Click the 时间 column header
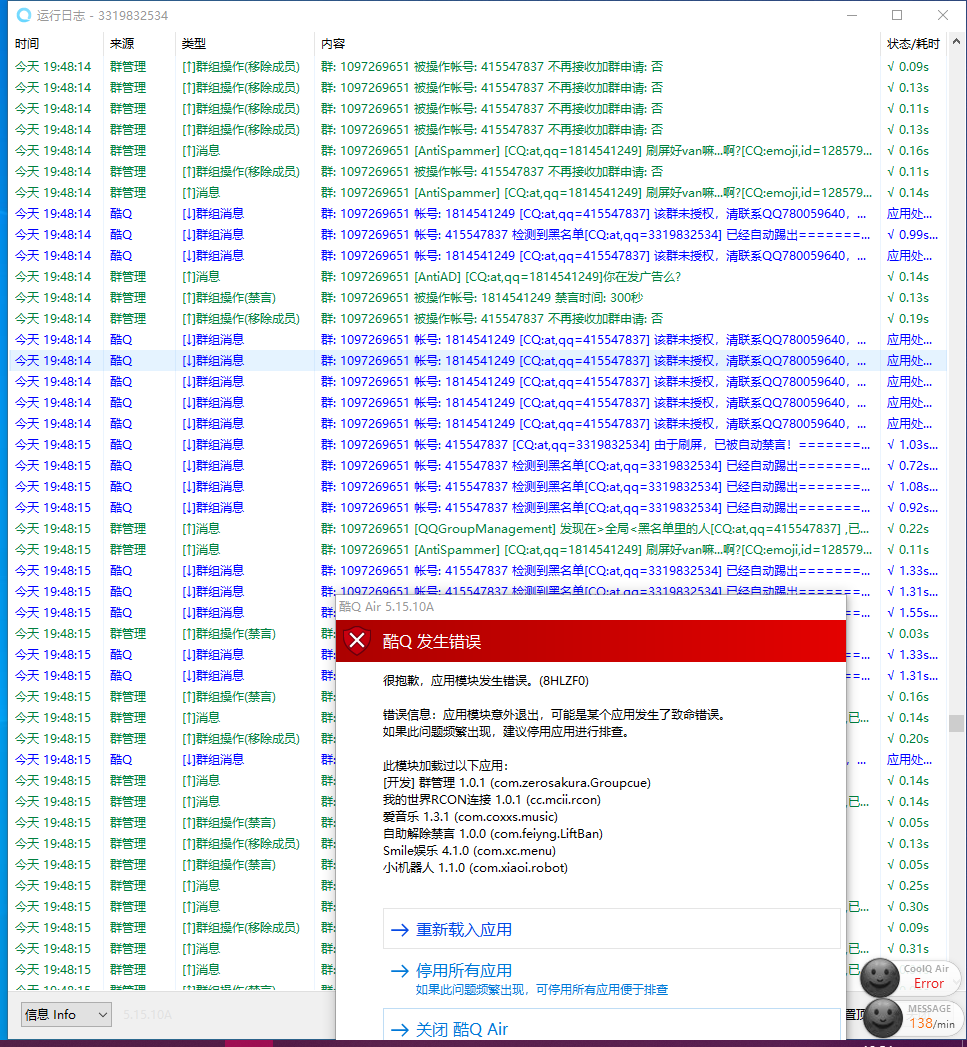Viewport: 967px width, 1047px height. (28, 44)
